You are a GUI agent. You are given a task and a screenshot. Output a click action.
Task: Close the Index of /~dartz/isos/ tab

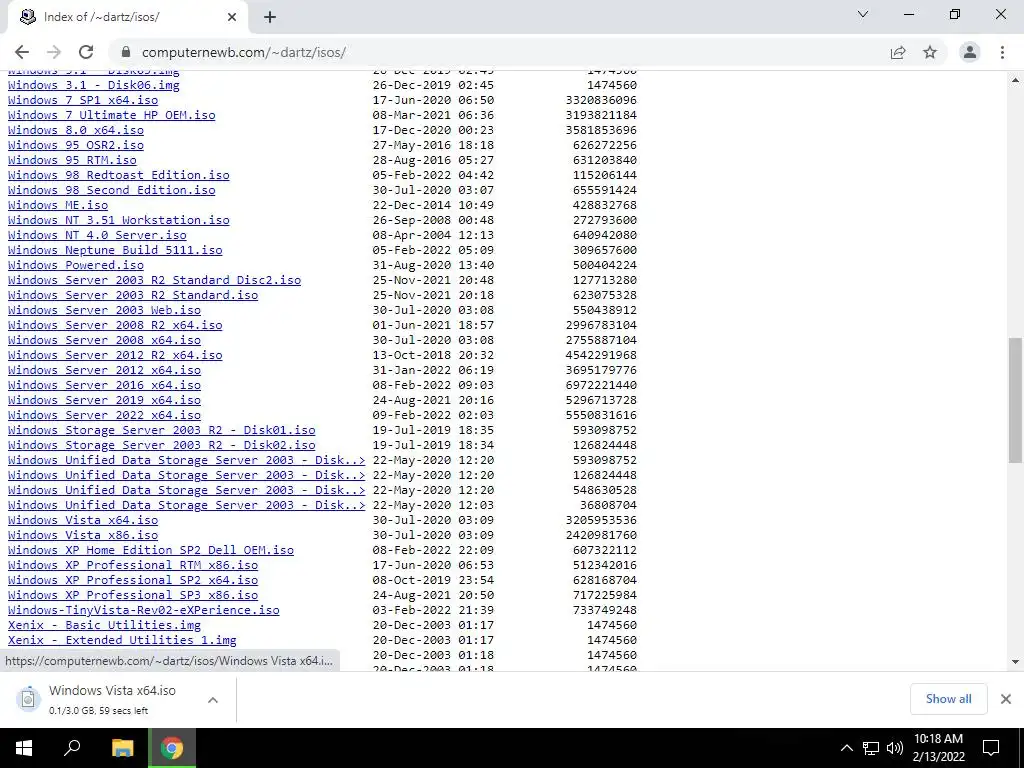click(x=232, y=17)
